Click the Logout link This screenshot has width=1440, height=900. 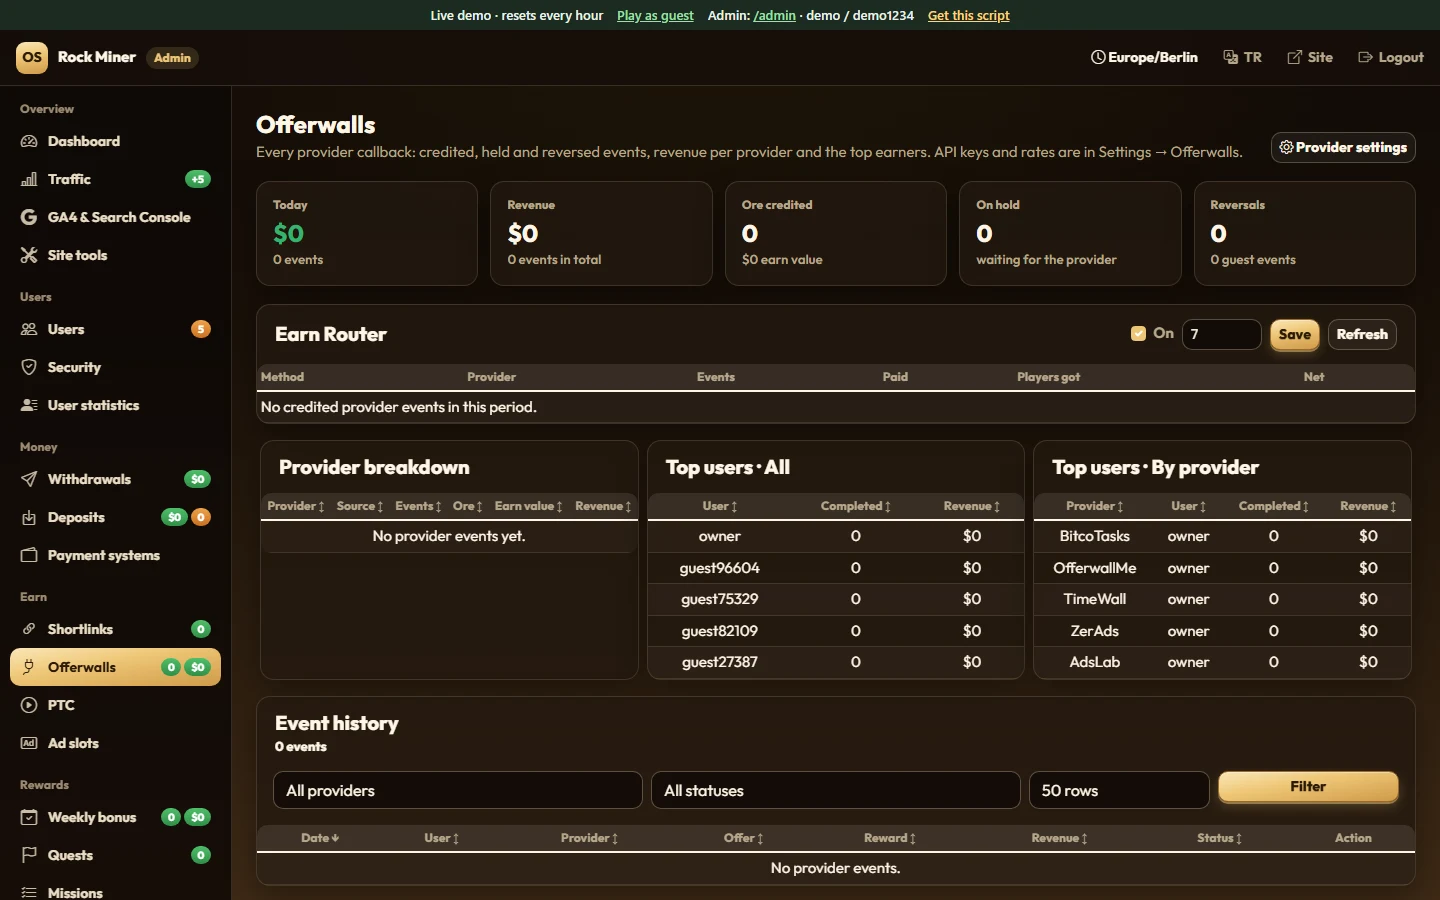(1391, 57)
